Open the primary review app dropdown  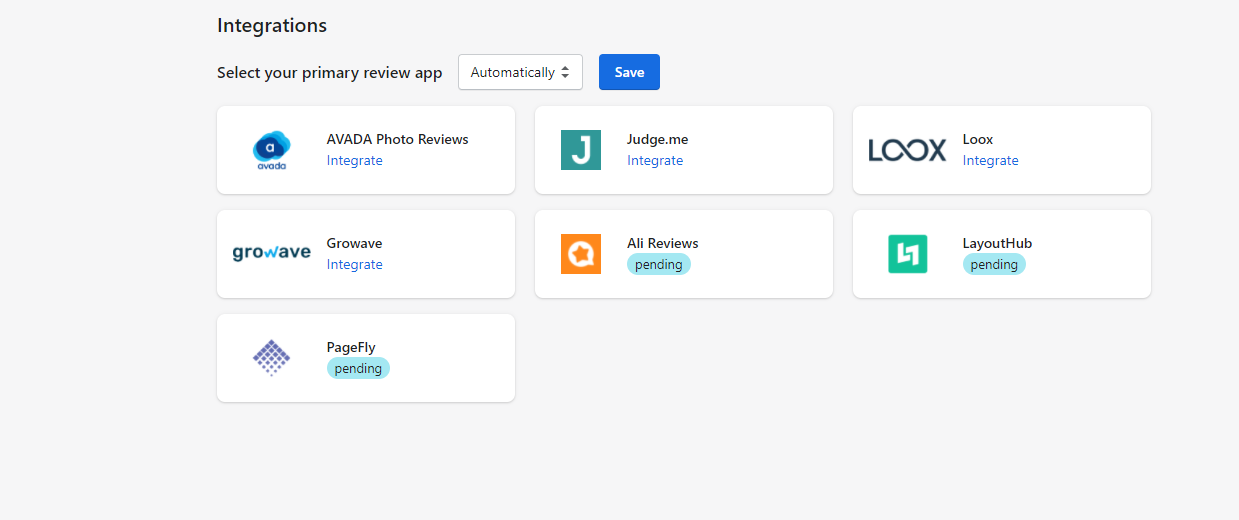[x=520, y=72]
